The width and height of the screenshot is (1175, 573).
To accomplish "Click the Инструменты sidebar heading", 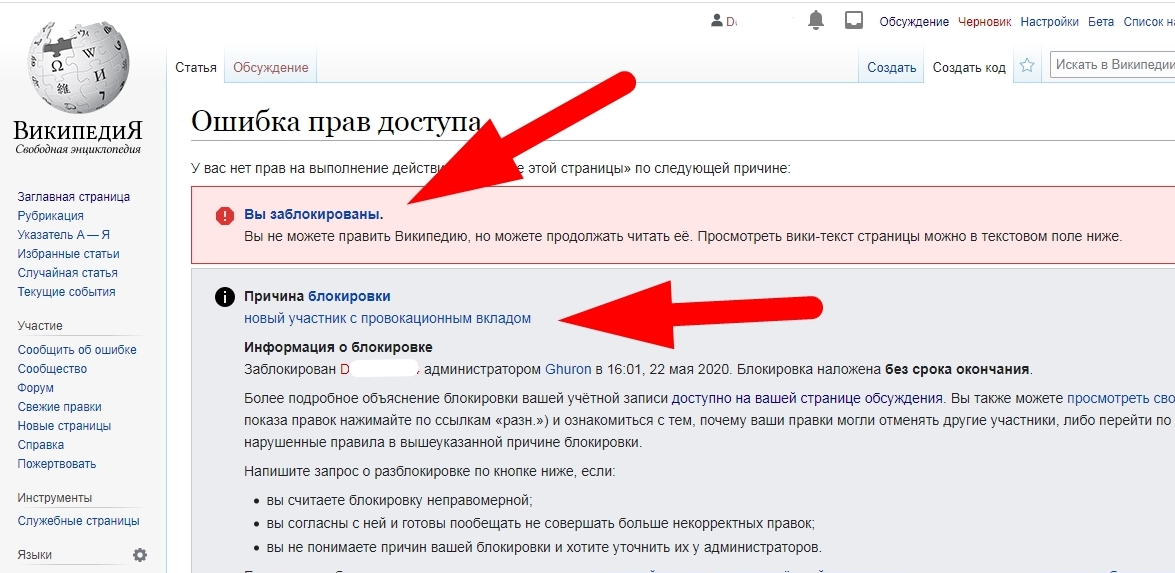I will coord(55,497).
